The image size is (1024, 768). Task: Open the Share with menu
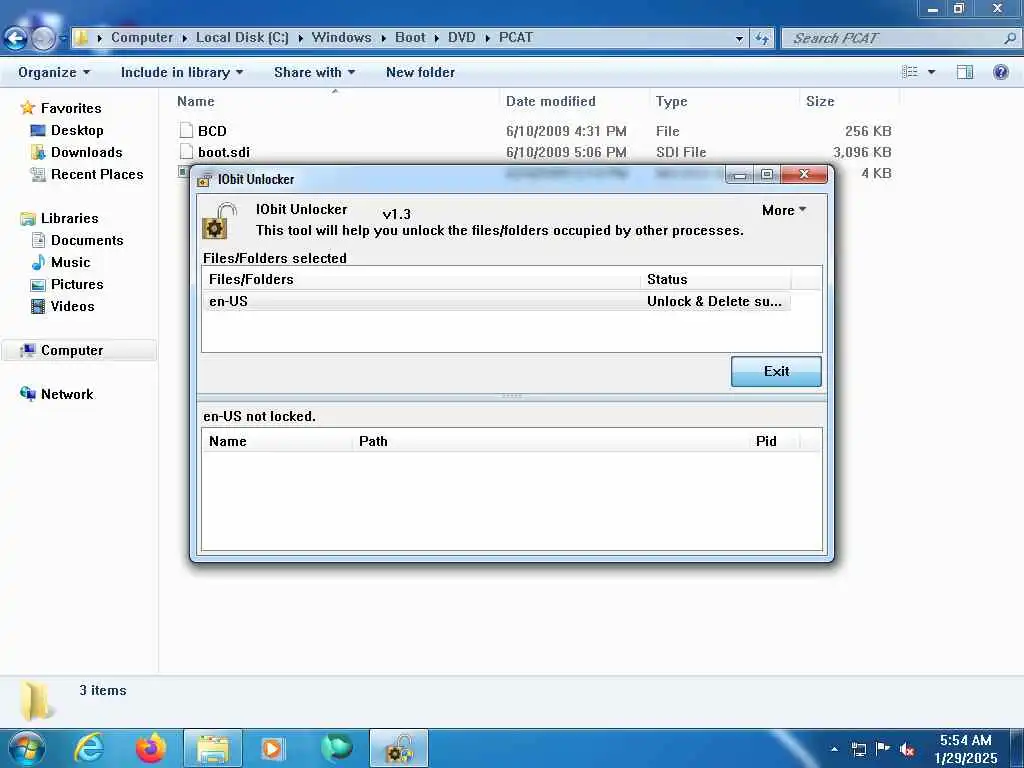(314, 72)
